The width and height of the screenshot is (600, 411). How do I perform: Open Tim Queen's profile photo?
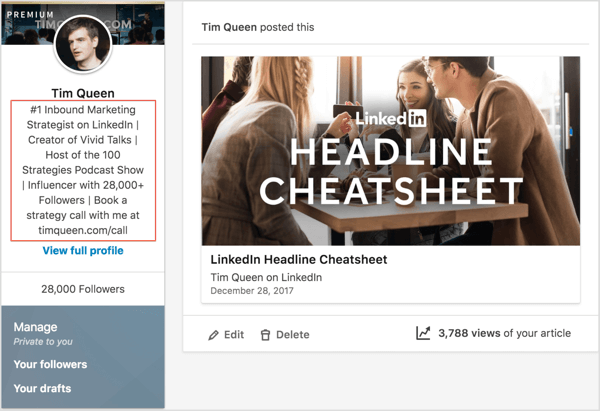83,44
